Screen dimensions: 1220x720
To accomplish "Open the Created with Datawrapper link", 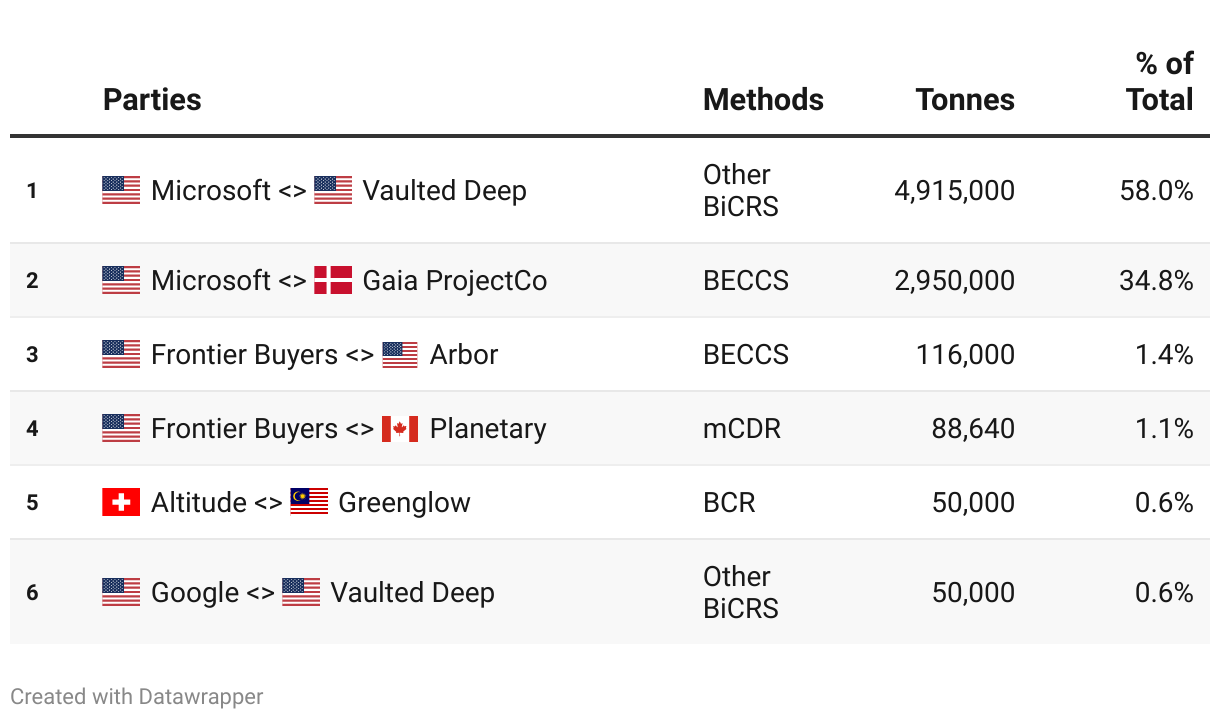I will (137, 696).
